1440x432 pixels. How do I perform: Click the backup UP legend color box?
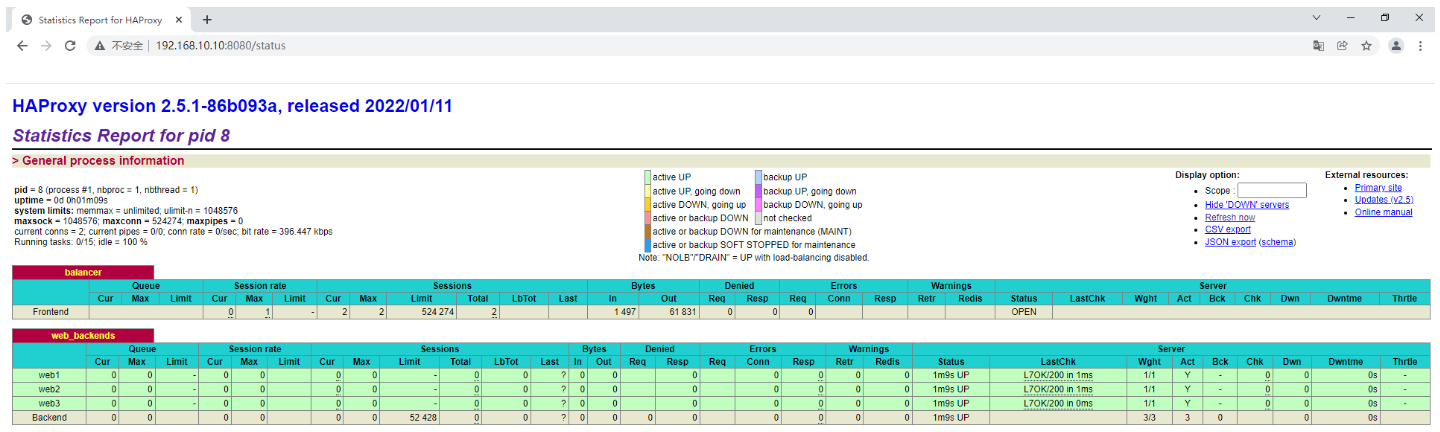759,177
